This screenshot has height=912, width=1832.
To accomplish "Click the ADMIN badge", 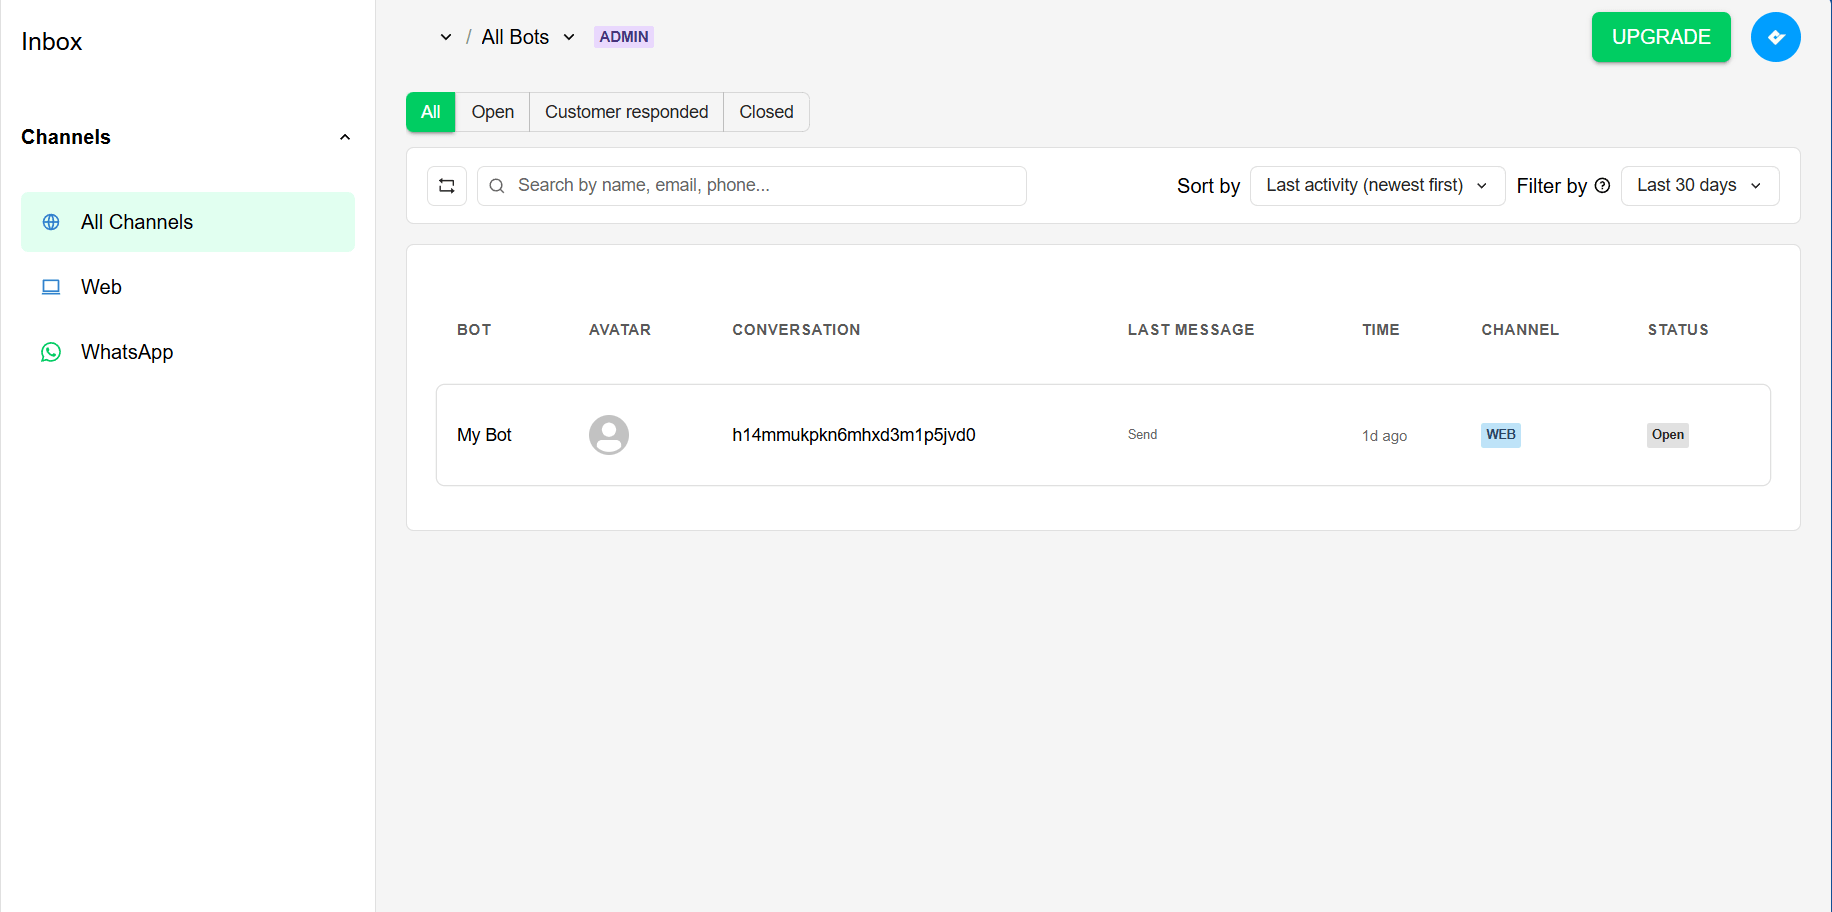I will [x=624, y=37].
